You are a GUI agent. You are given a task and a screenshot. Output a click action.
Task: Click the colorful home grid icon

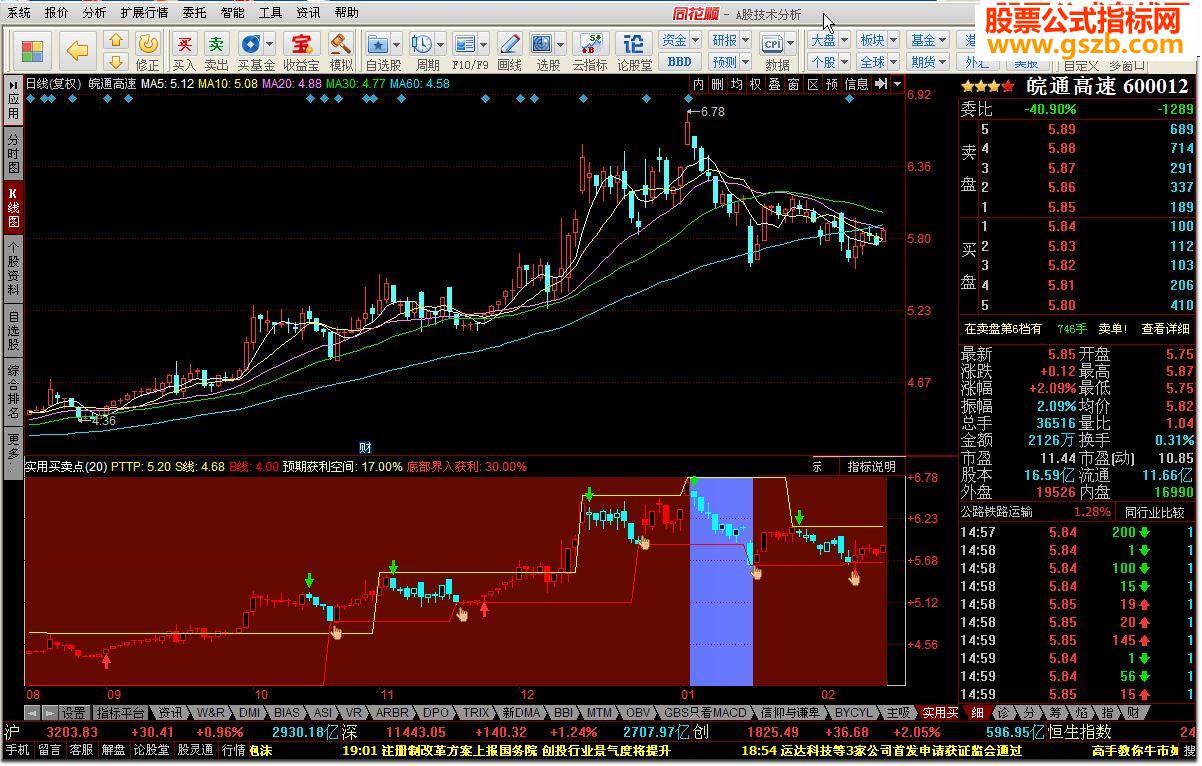coord(33,50)
